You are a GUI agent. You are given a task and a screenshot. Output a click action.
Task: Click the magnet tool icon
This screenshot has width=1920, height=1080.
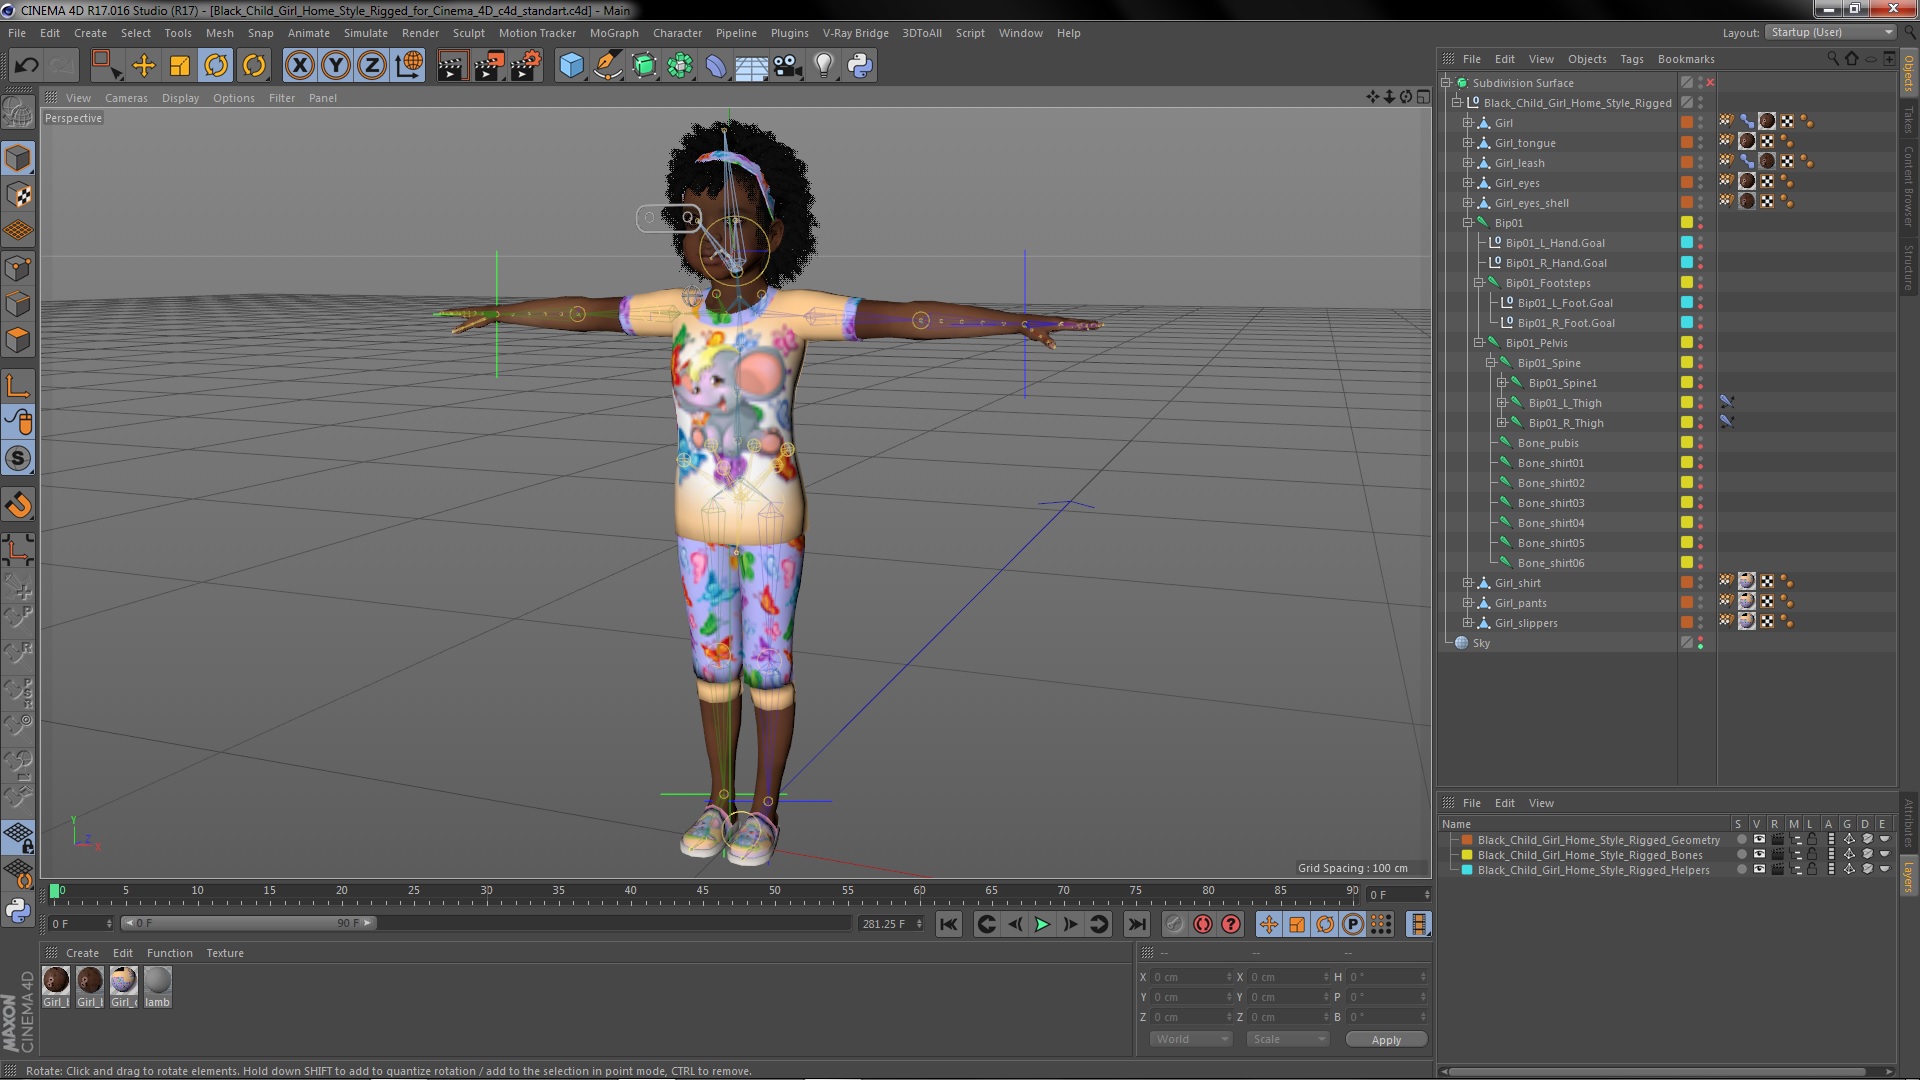18,505
